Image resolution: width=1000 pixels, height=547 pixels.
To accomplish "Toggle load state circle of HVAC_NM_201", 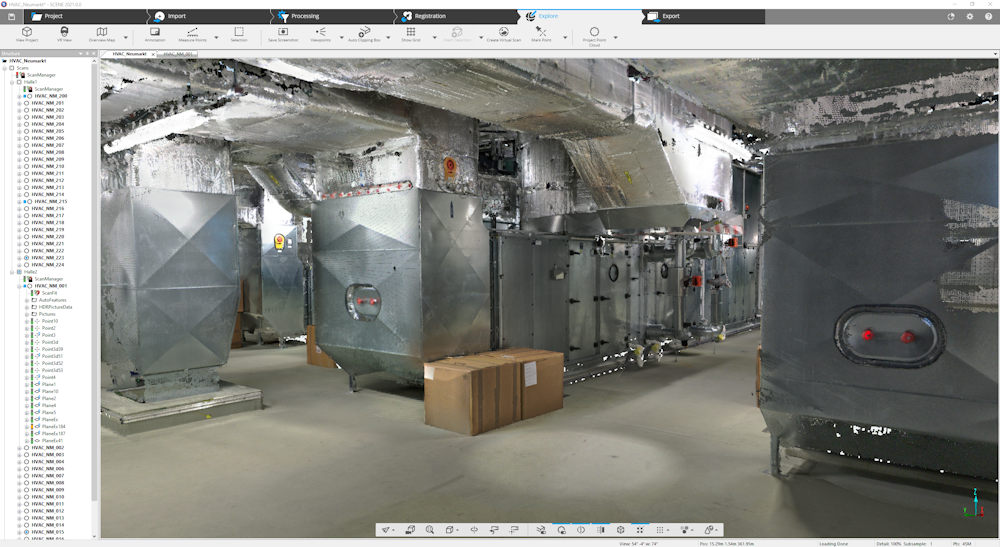I will click(26, 103).
